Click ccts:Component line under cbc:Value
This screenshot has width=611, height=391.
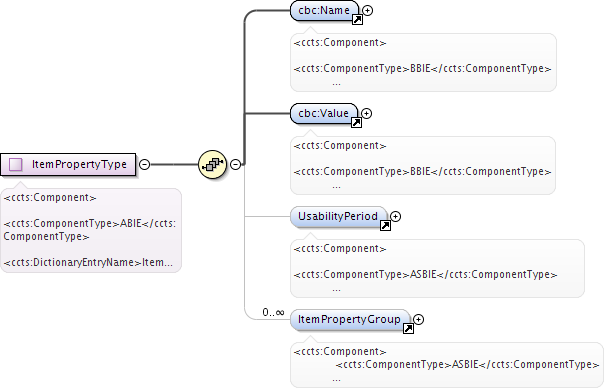340,146
